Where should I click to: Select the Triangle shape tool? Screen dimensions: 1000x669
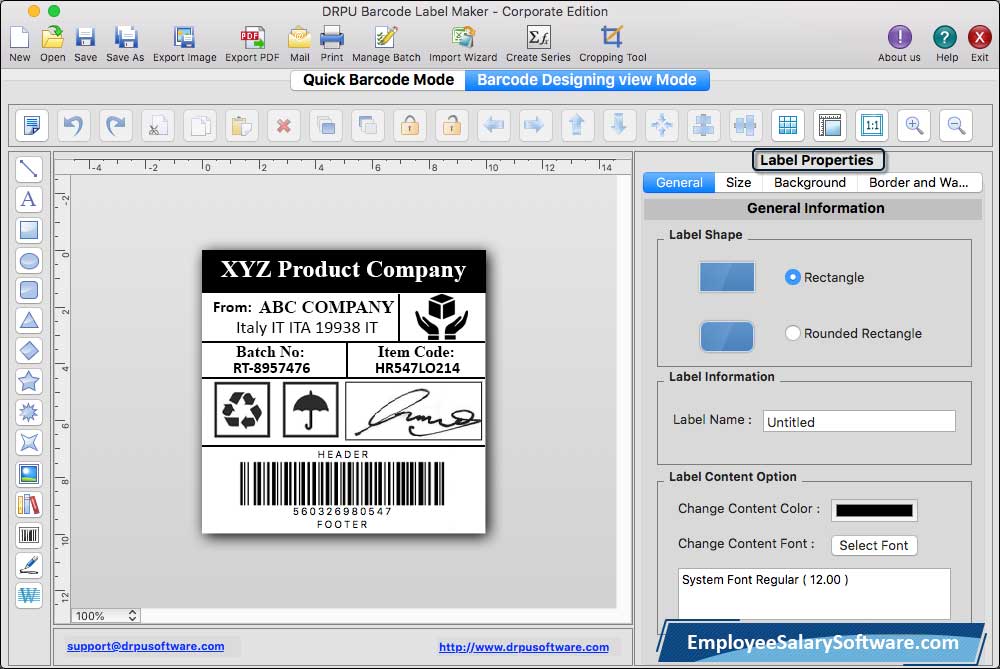click(29, 320)
